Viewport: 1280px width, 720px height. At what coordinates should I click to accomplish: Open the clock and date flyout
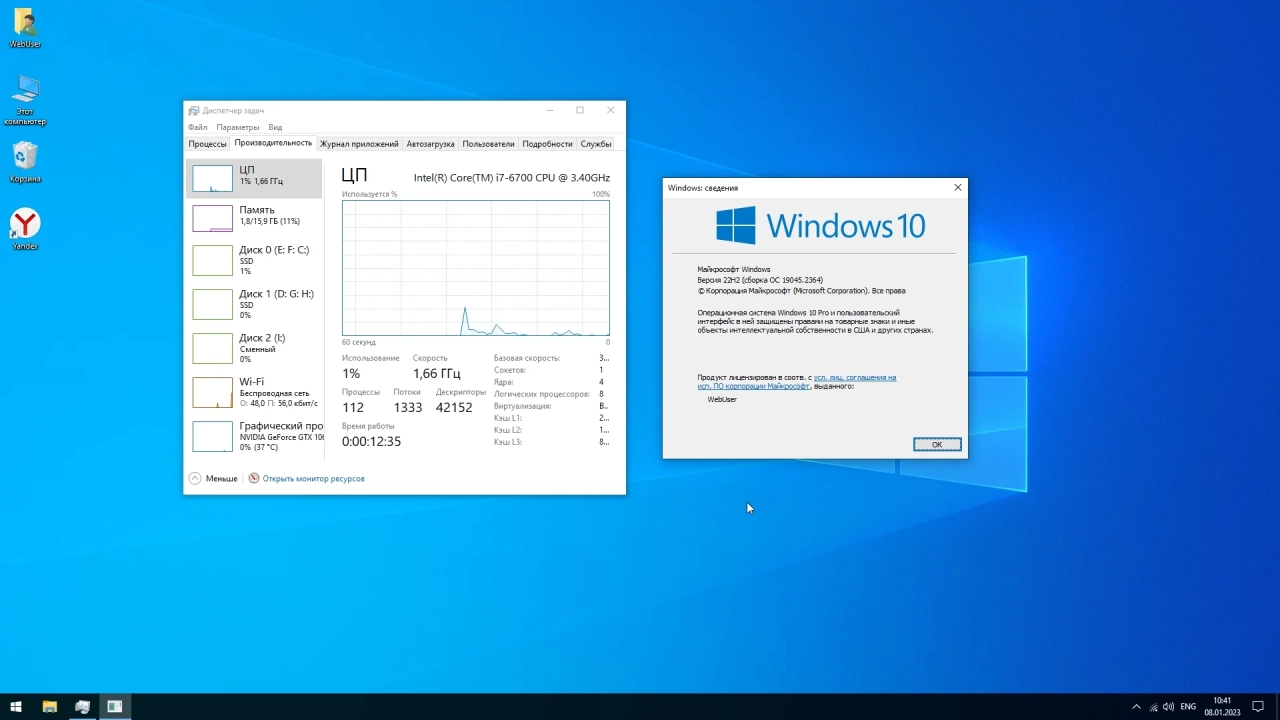pyautogui.click(x=1222, y=706)
